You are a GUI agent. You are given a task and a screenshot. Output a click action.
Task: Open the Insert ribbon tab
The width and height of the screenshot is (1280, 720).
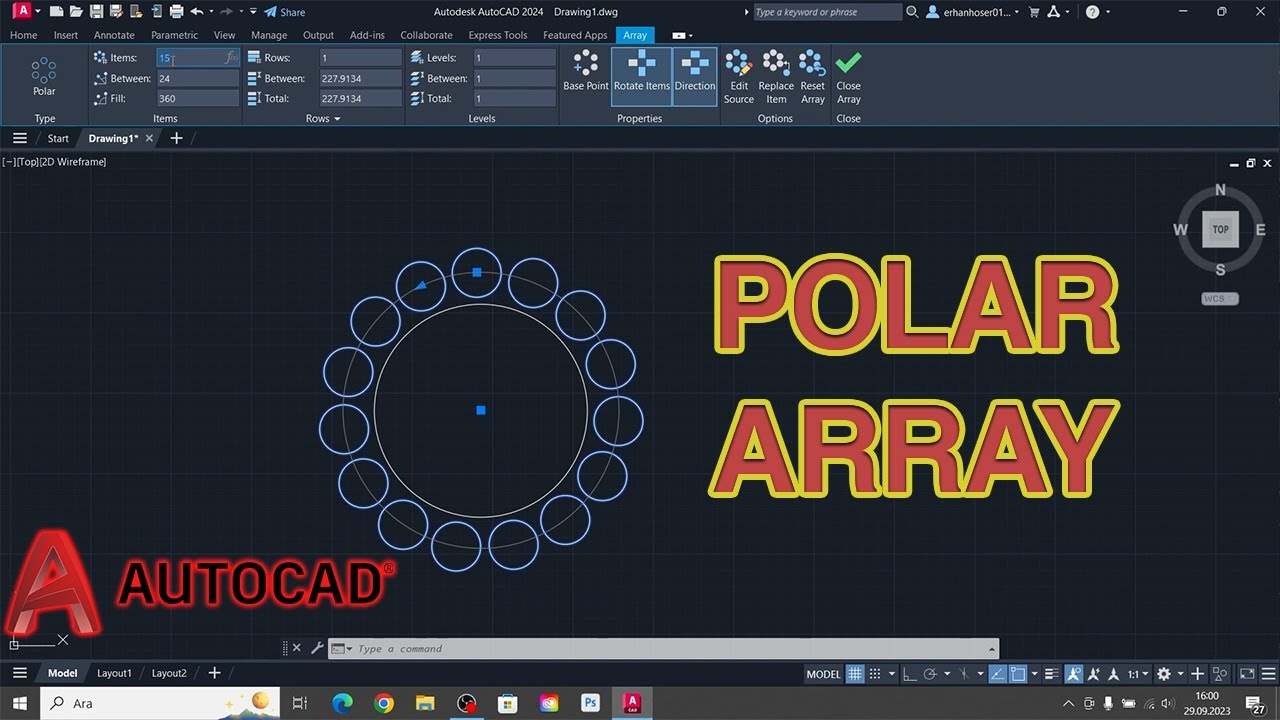click(66, 35)
